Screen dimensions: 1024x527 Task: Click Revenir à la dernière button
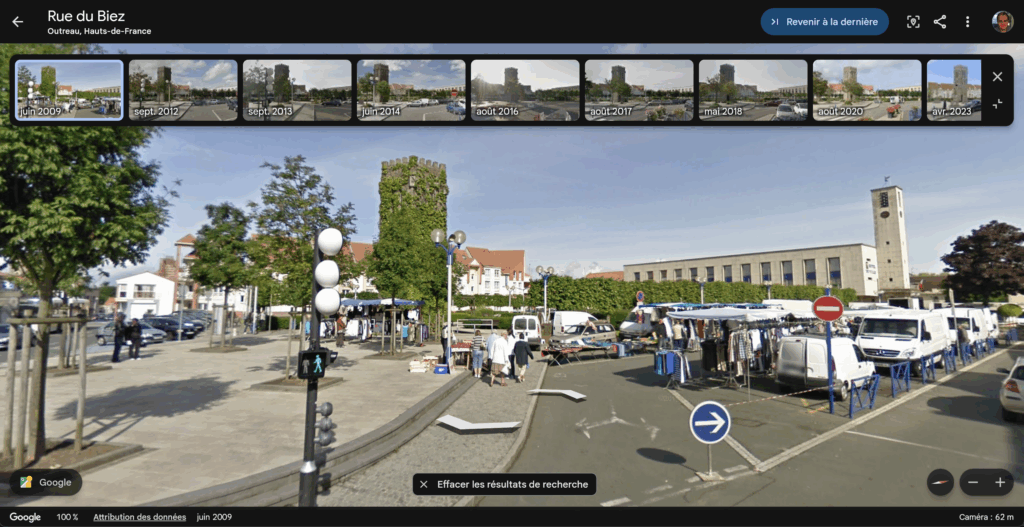point(824,22)
